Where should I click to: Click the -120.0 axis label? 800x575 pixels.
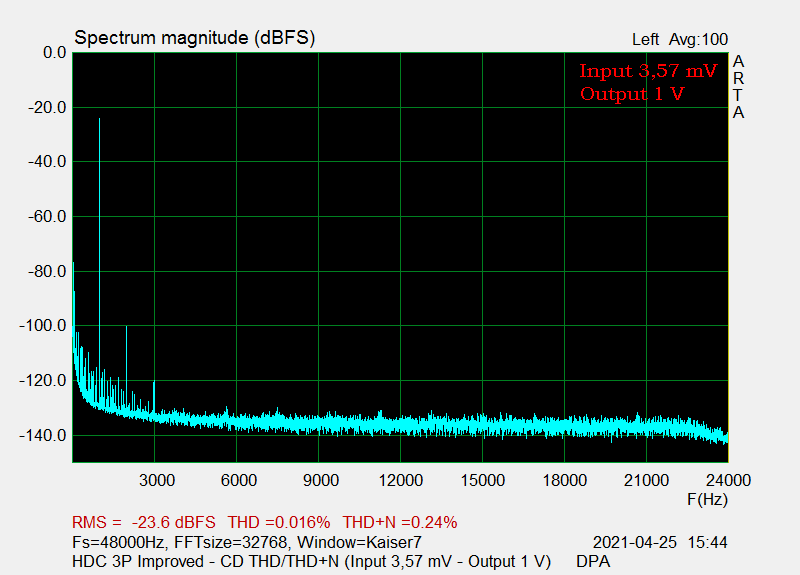pos(43,381)
